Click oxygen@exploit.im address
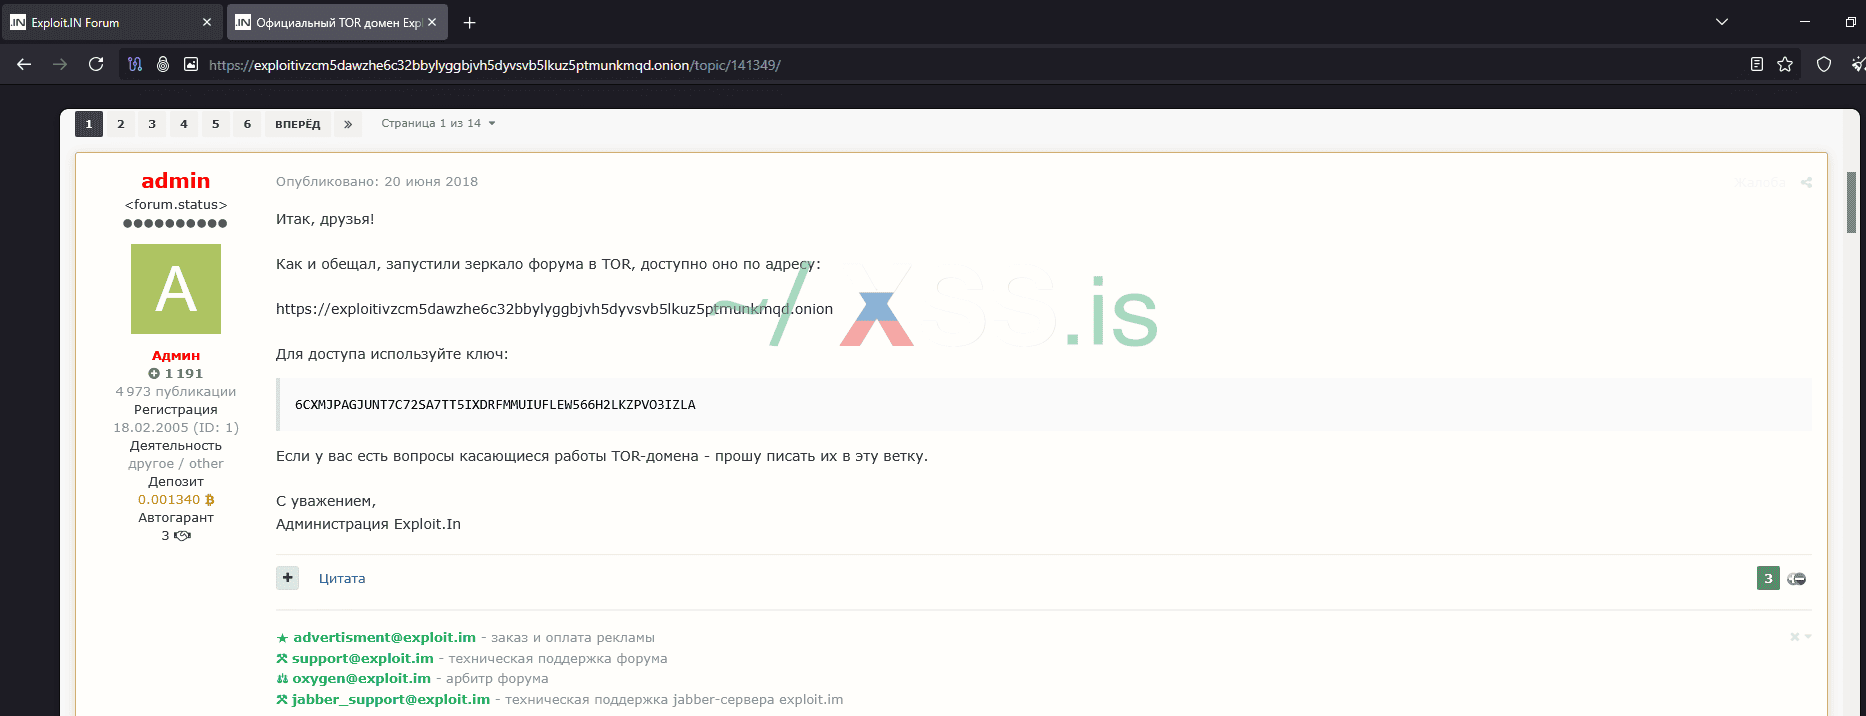Viewport: 1866px width, 716px height. coord(361,678)
